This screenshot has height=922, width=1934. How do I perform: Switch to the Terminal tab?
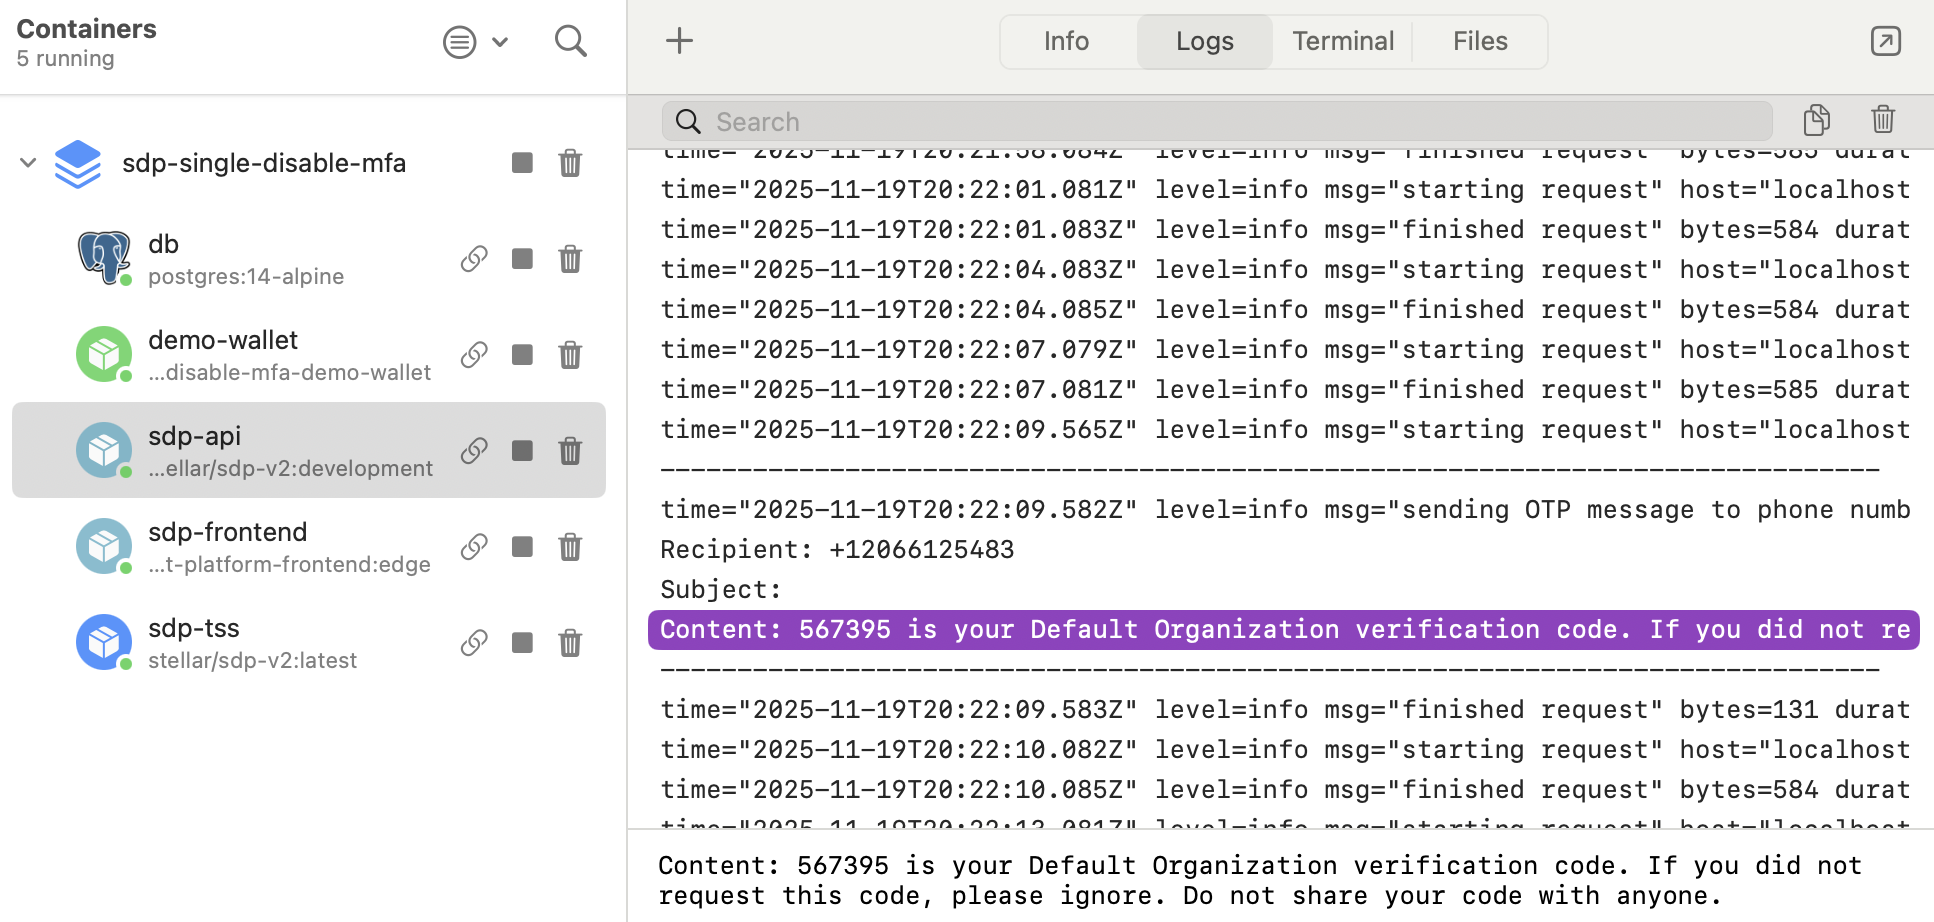click(x=1342, y=41)
